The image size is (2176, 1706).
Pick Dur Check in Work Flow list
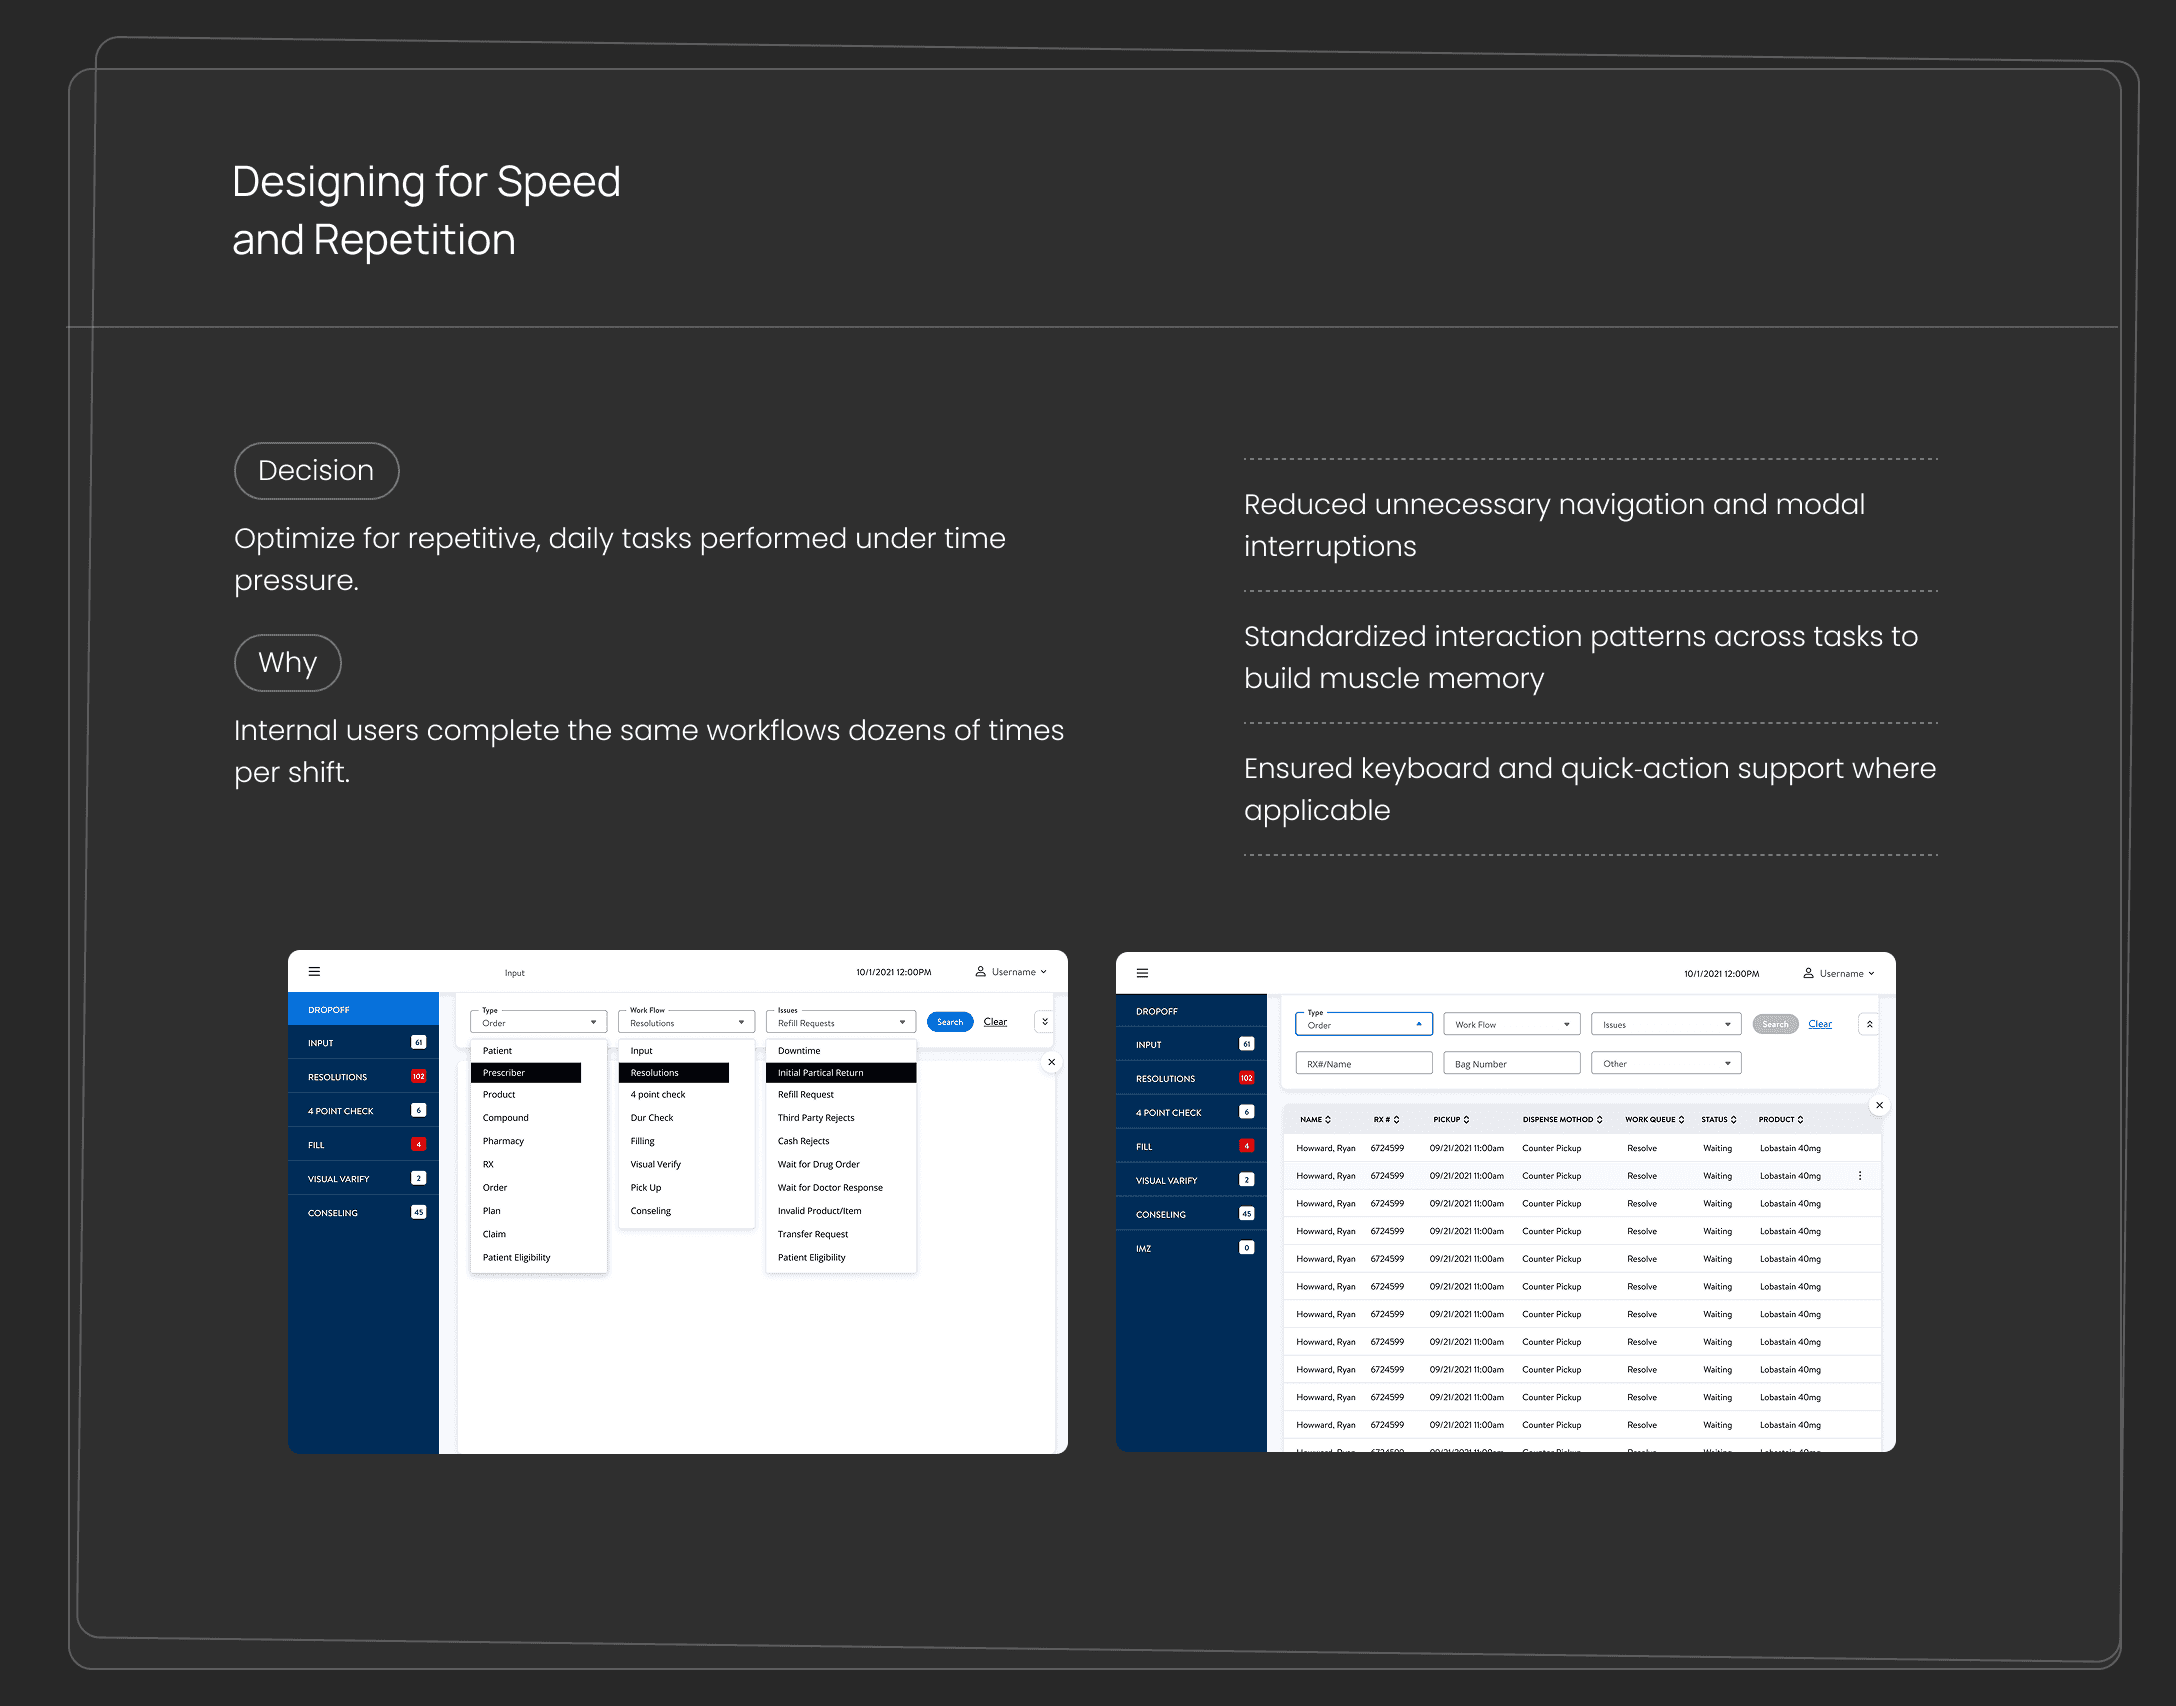(652, 1118)
